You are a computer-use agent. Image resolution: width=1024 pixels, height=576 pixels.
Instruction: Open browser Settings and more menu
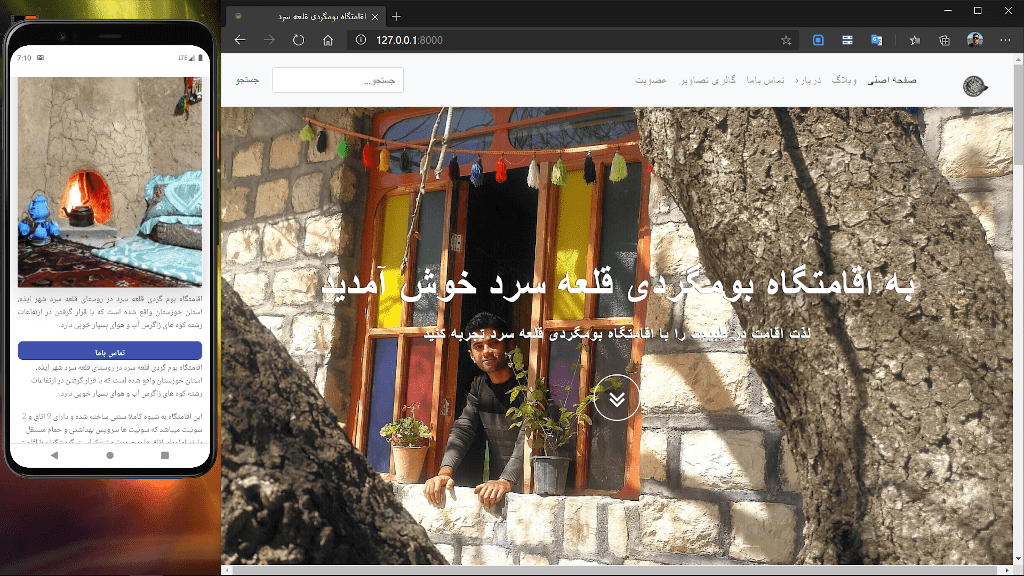[1005, 40]
